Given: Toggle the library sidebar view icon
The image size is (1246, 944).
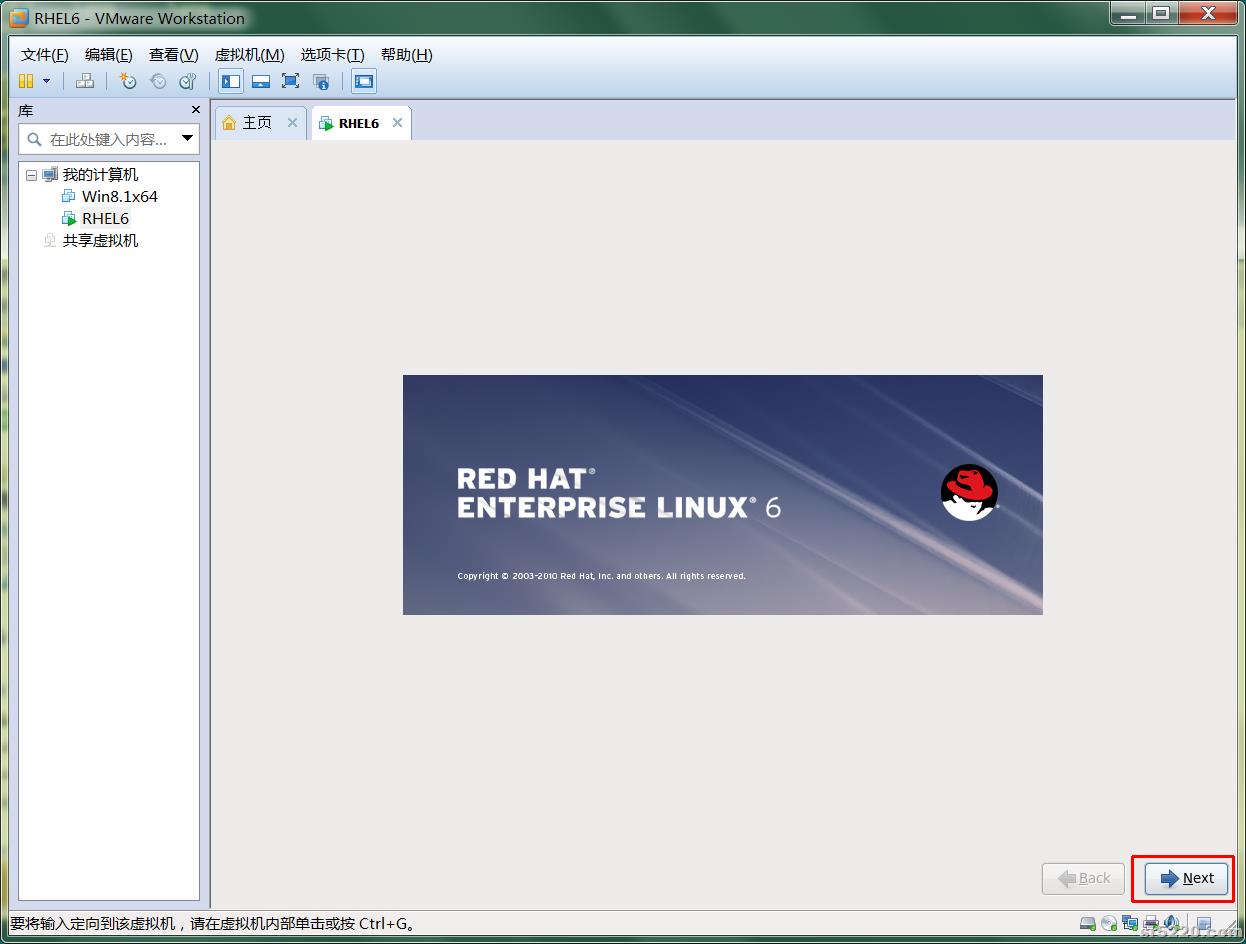Looking at the screenshot, I should (231, 81).
